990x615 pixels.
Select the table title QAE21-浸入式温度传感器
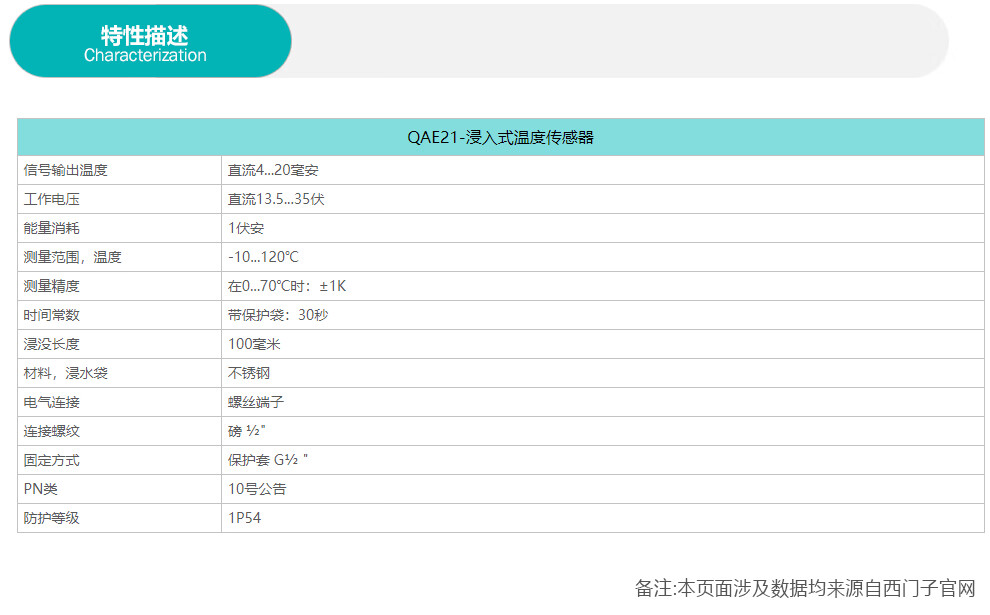click(x=500, y=137)
